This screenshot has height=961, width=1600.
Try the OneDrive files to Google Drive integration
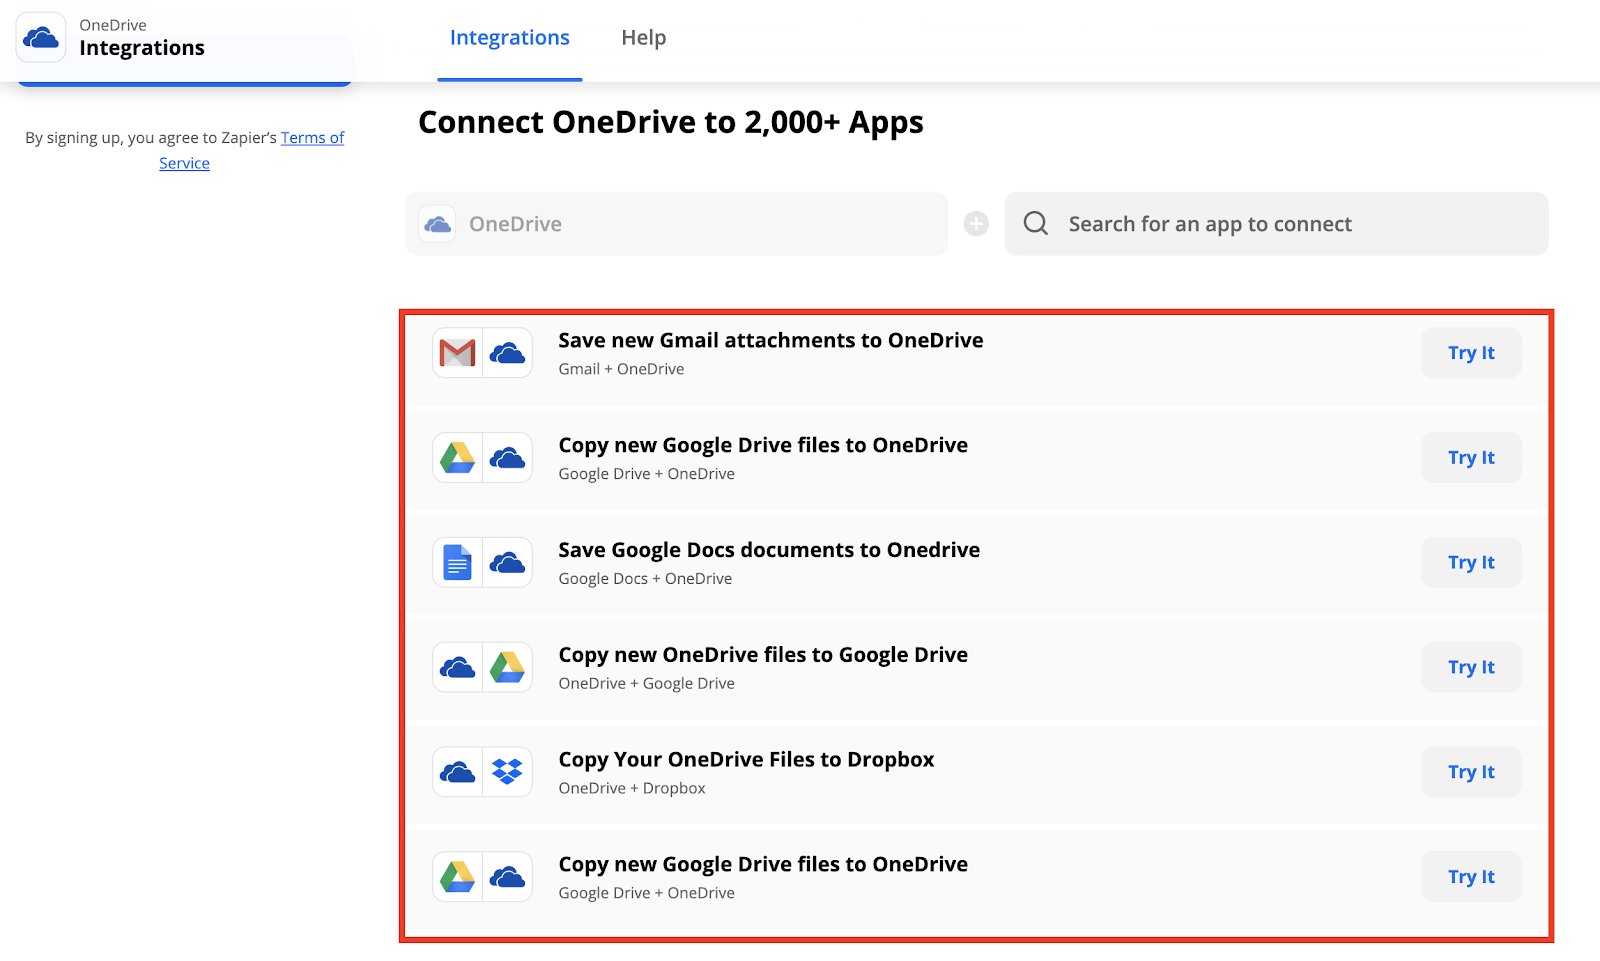click(1471, 667)
